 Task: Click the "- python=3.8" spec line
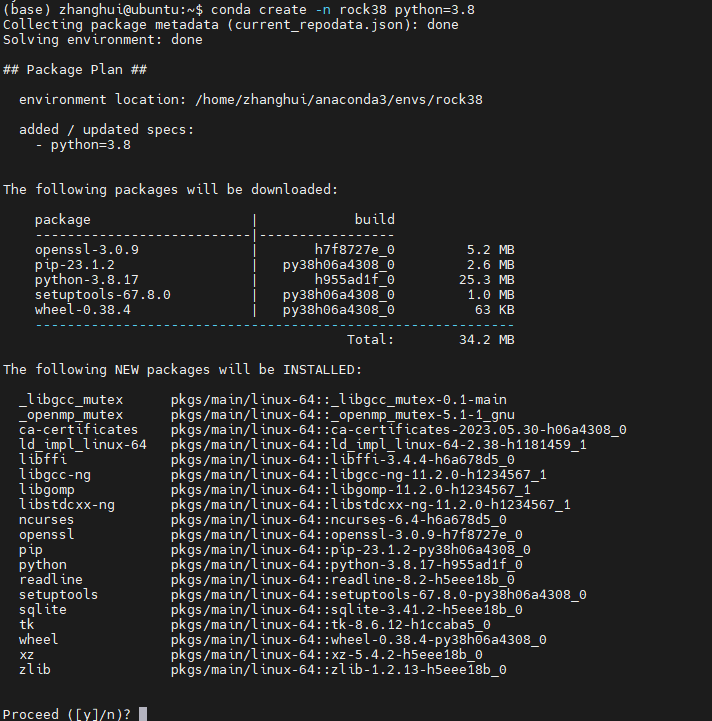click(x=83, y=144)
